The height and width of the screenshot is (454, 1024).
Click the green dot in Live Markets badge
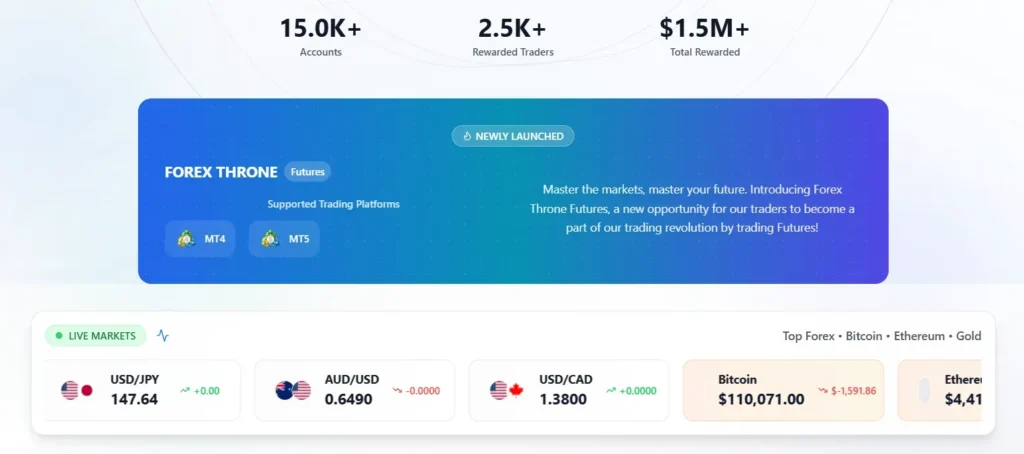59,336
